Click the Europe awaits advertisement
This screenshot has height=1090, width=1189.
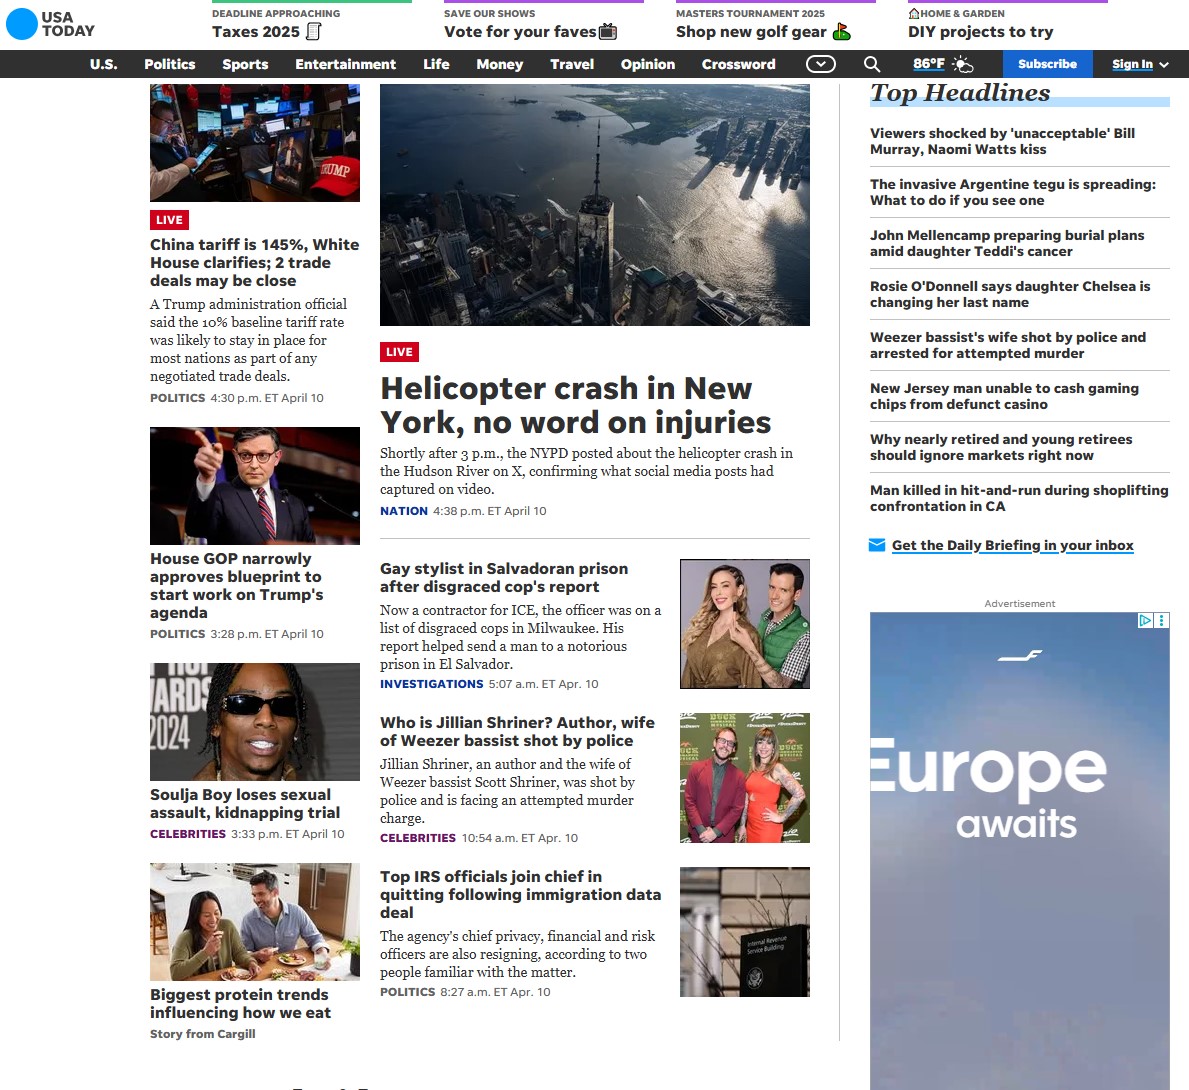click(x=1019, y=851)
